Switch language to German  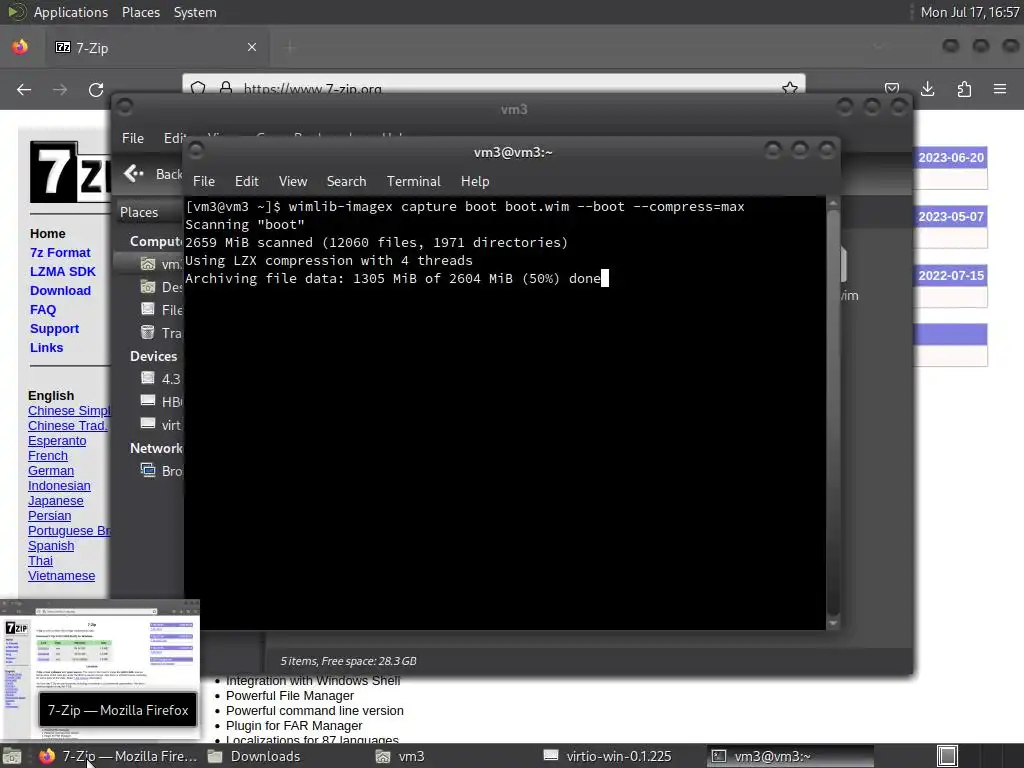(x=51, y=471)
